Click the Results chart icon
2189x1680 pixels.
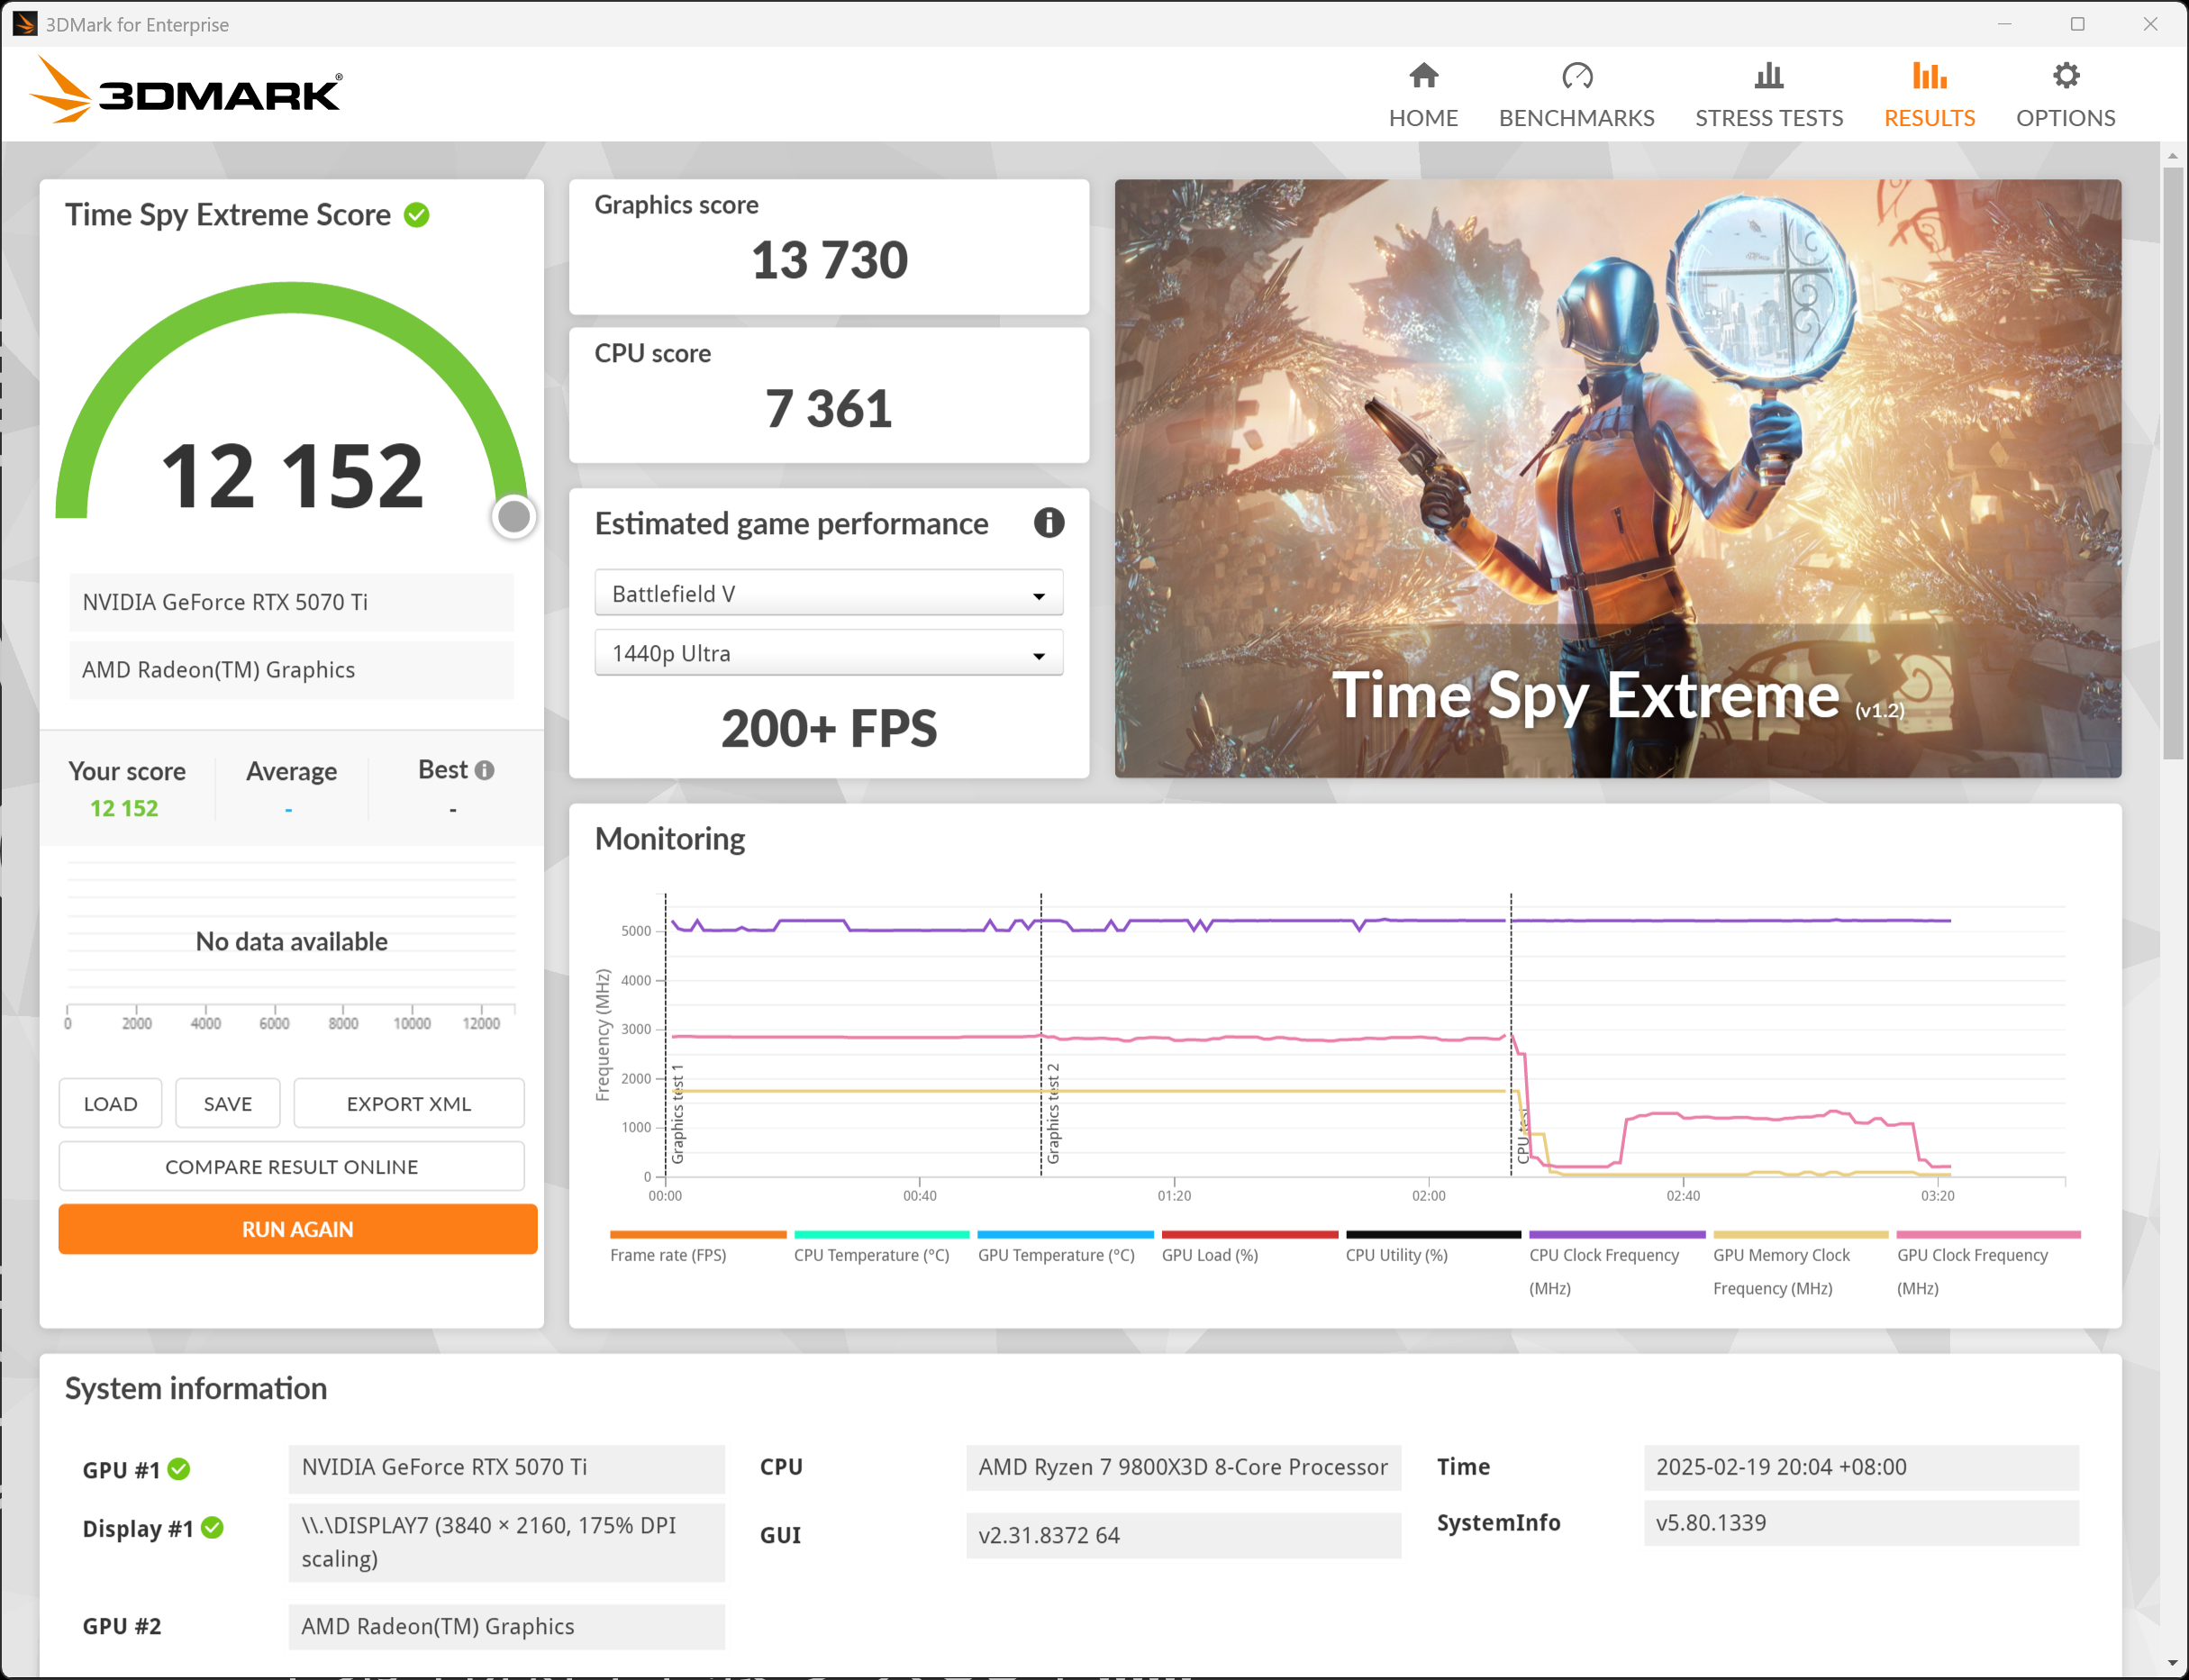[1928, 76]
